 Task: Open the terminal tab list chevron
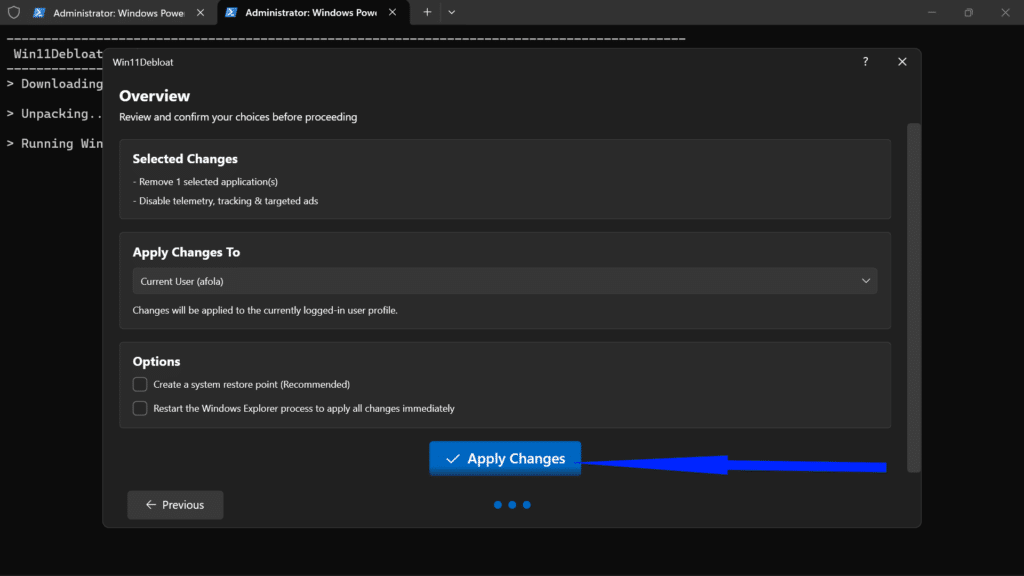(x=452, y=12)
